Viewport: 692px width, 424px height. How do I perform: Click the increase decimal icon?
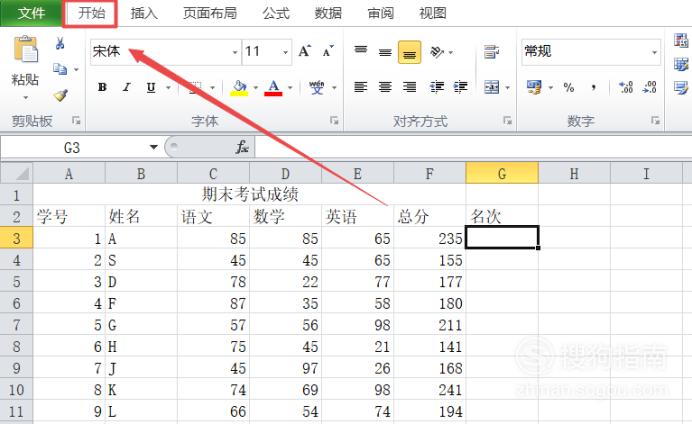pyautogui.click(x=626, y=87)
